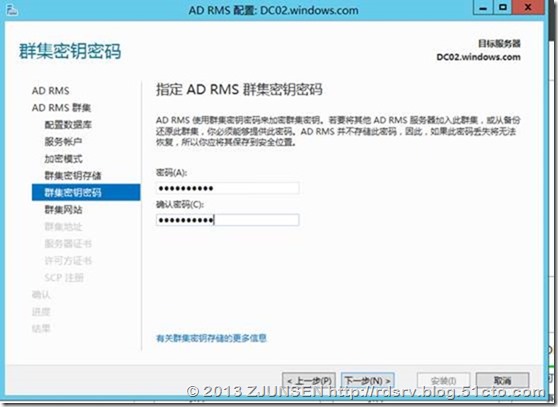The height and width of the screenshot is (407, 558).
Task: Maximize the AD RMS 配置 window
Action: [502, 7]
